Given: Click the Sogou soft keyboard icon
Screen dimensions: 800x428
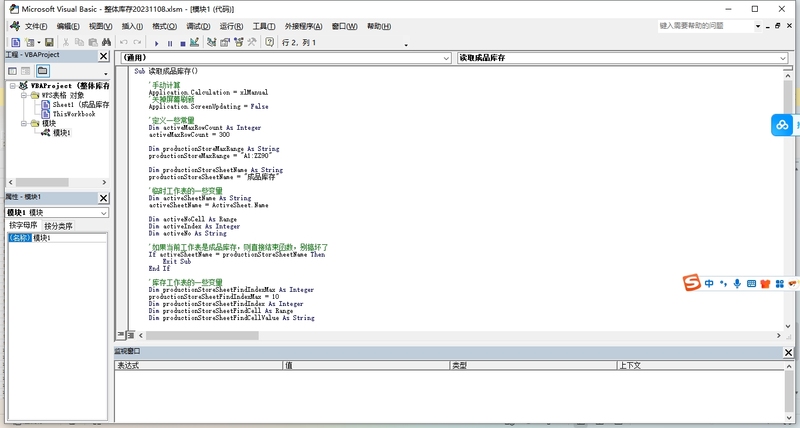Looking at the screenshot, I should click(751, 284).
